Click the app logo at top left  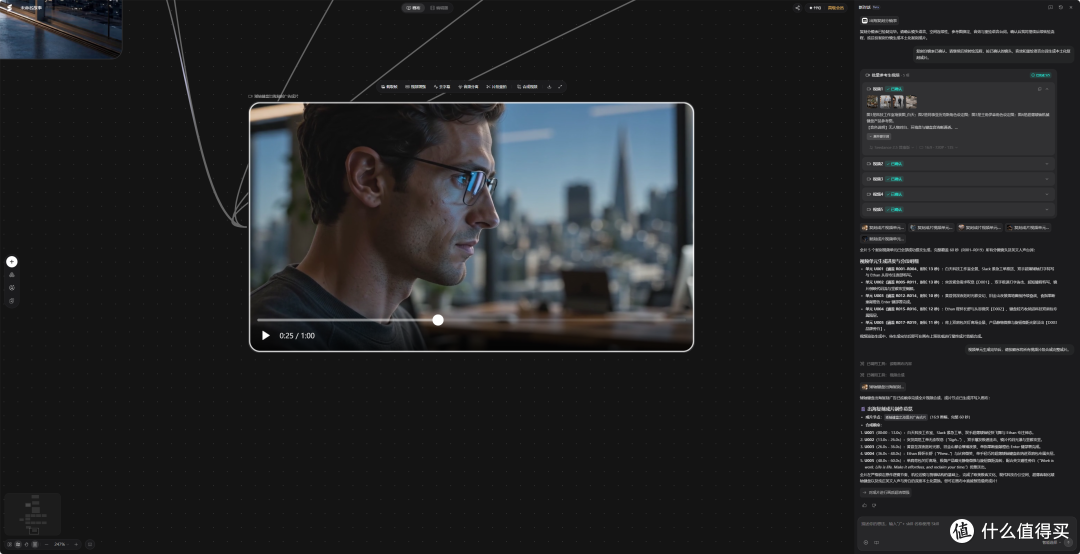point(9,8)
